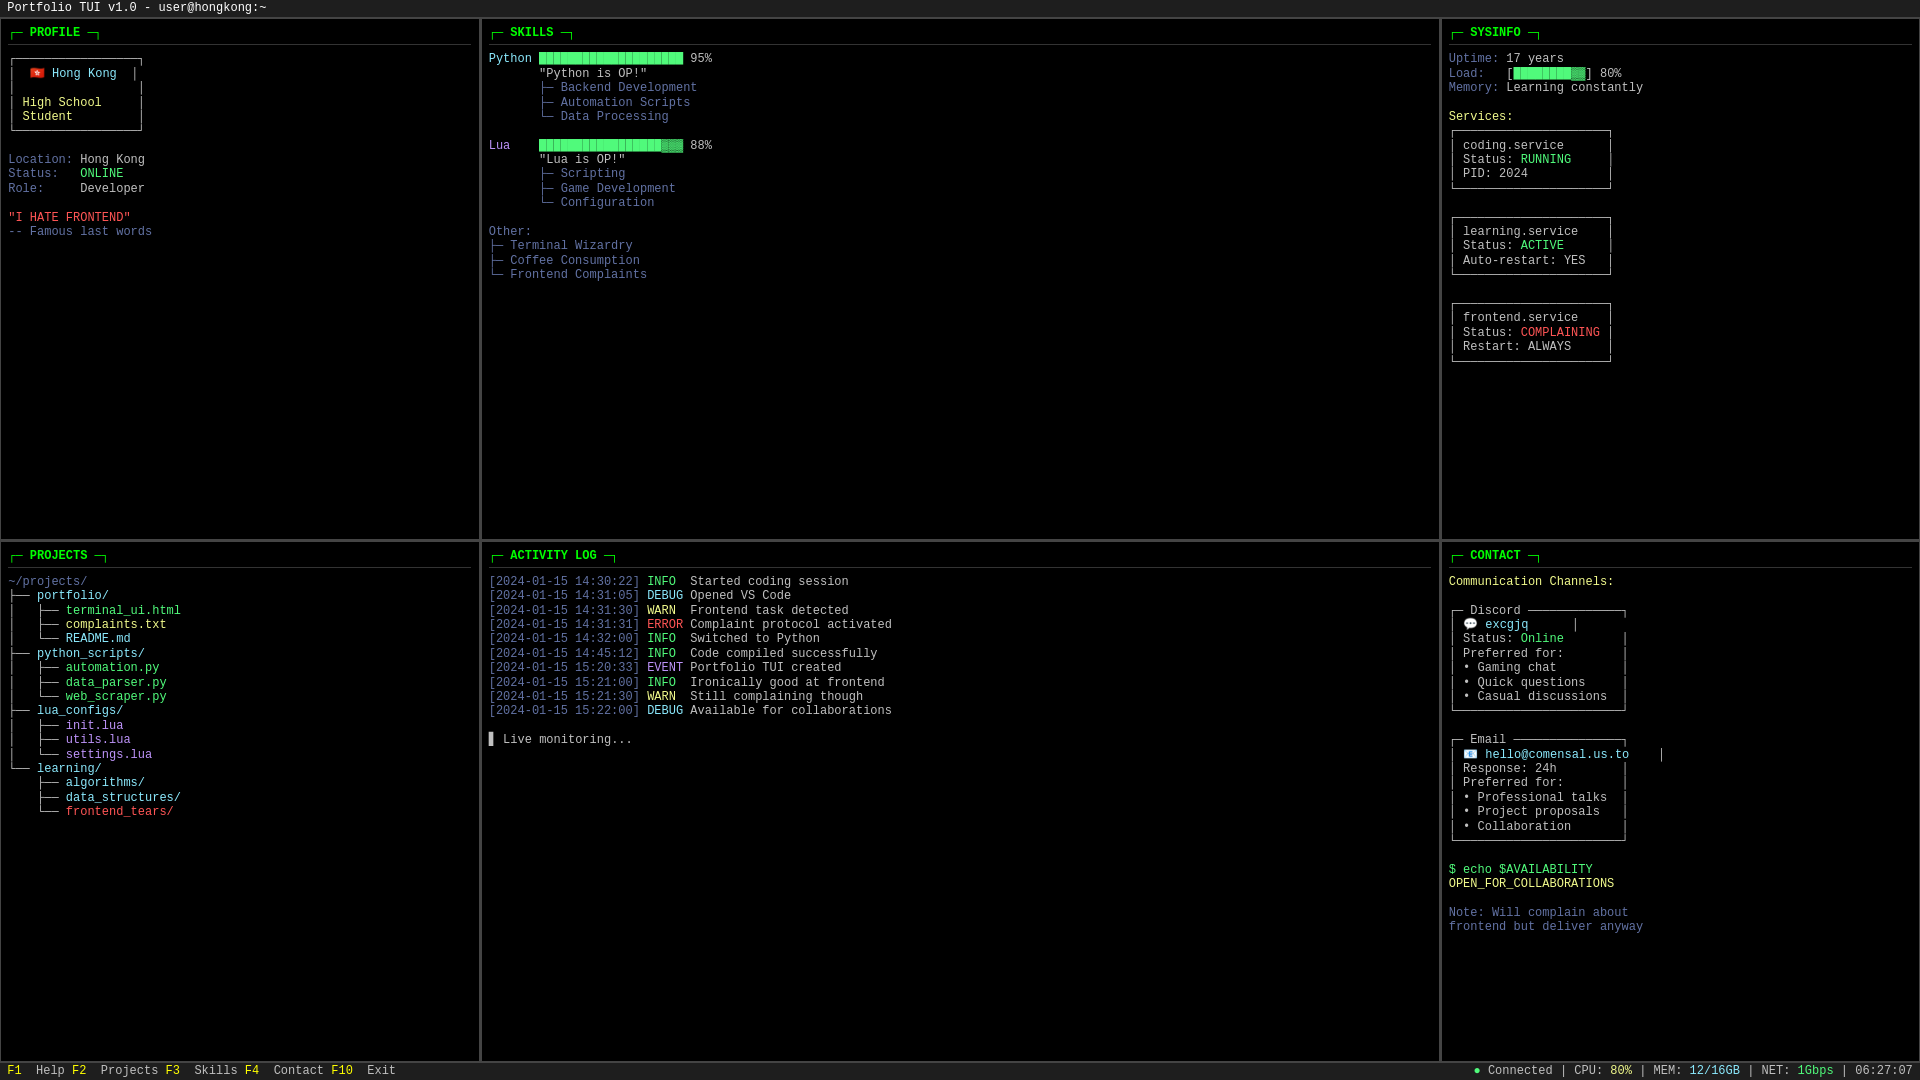Open README.md file

pos(98,639)
